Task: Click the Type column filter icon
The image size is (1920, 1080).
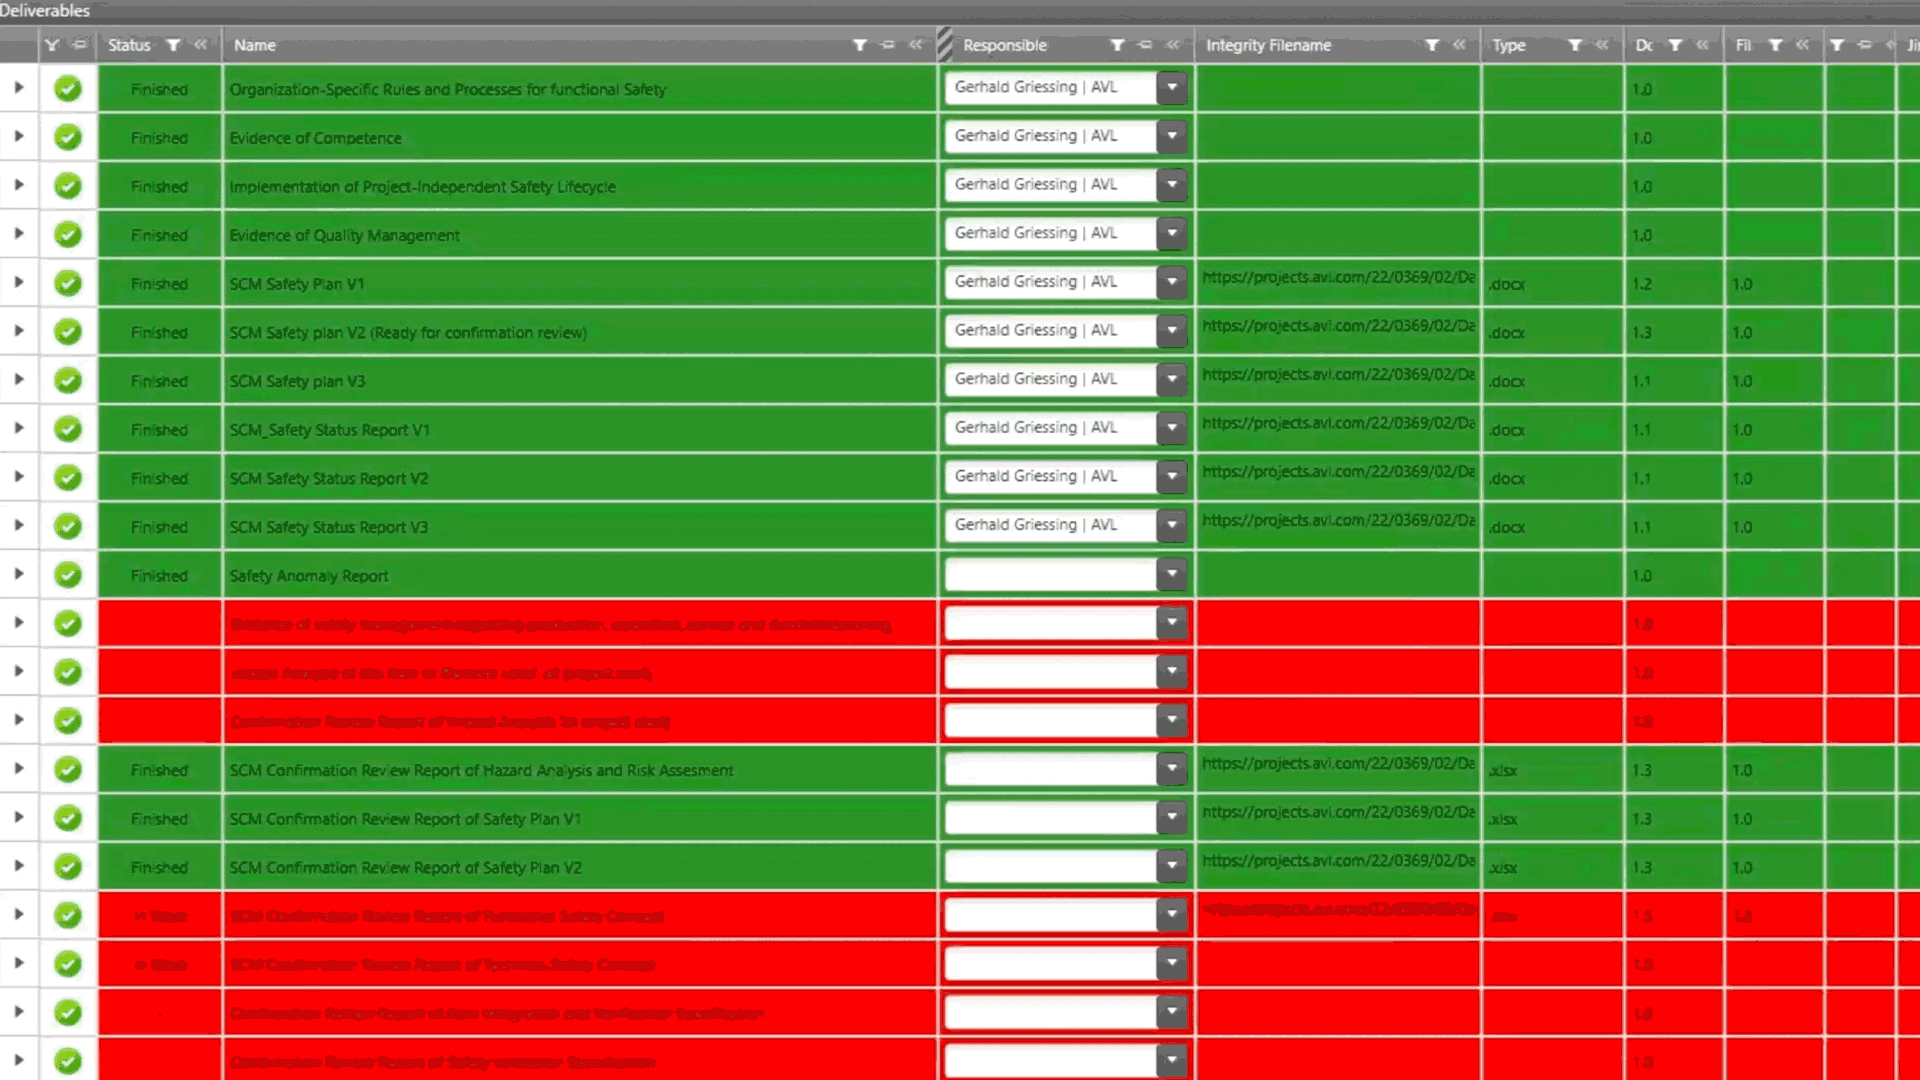Action: pyautogui.click(x=1575, y=45)
